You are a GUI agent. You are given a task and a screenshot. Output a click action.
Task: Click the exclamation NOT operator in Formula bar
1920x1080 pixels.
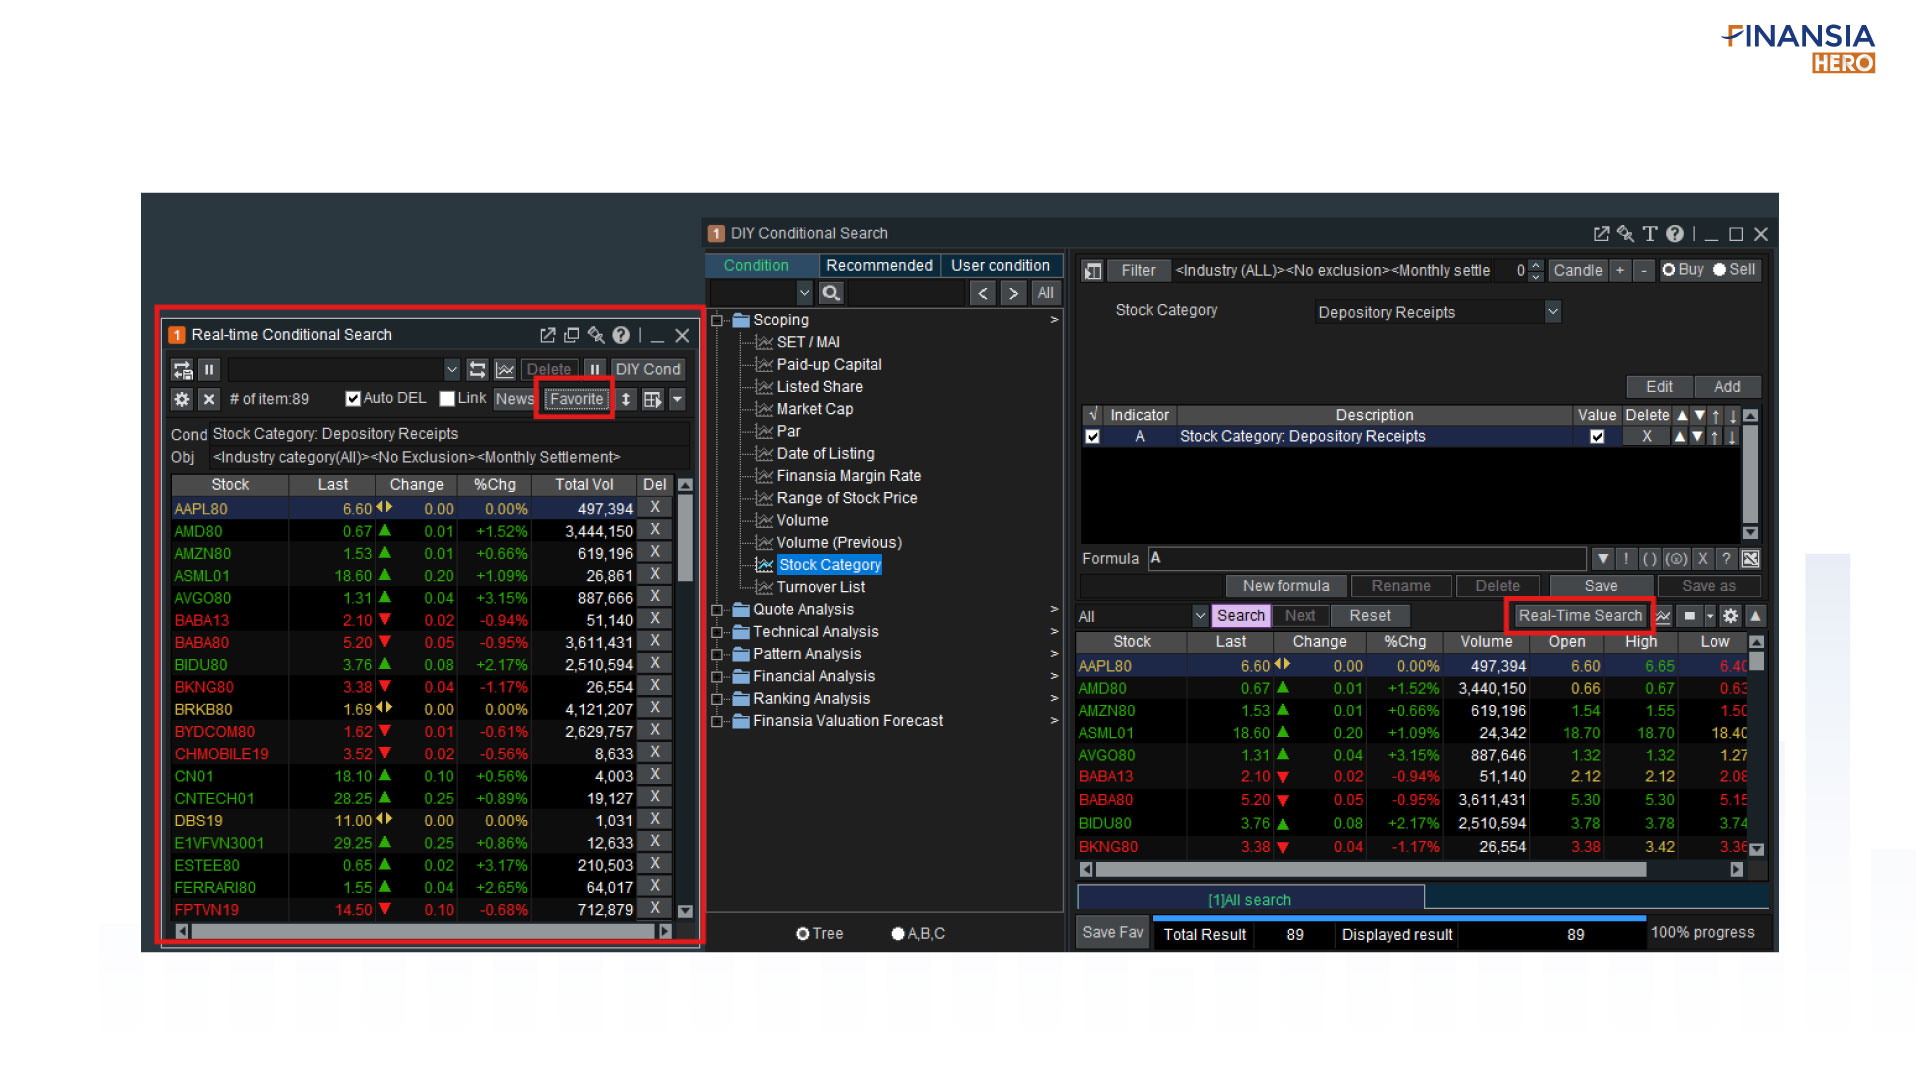1626,559
